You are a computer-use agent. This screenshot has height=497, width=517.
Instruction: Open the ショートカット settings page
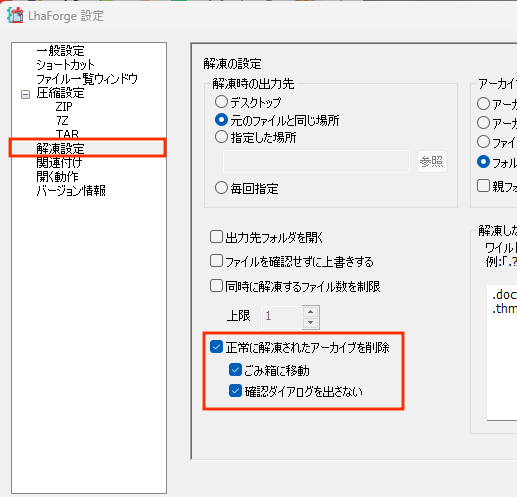click(x=65, y=65)
